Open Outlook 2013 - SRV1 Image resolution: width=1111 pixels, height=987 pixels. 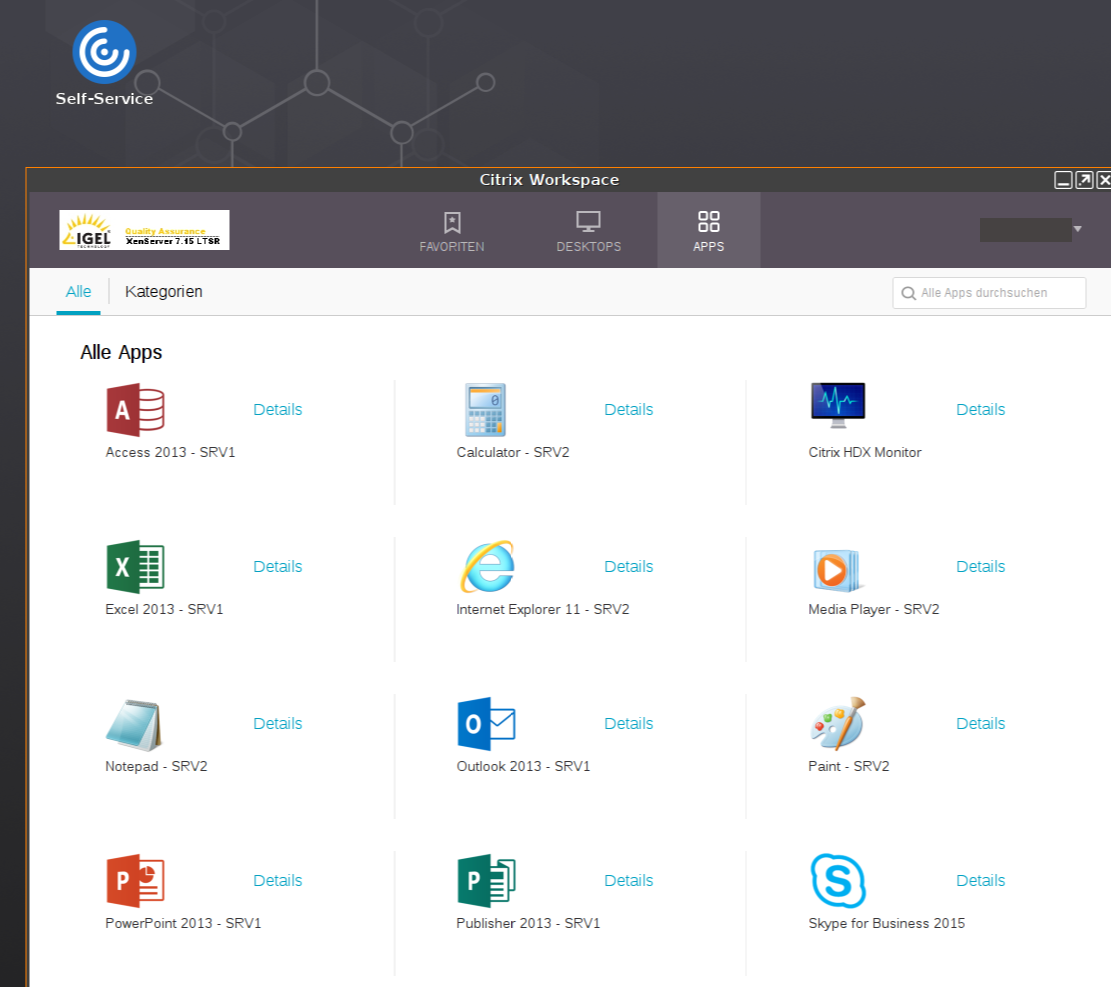487,723
